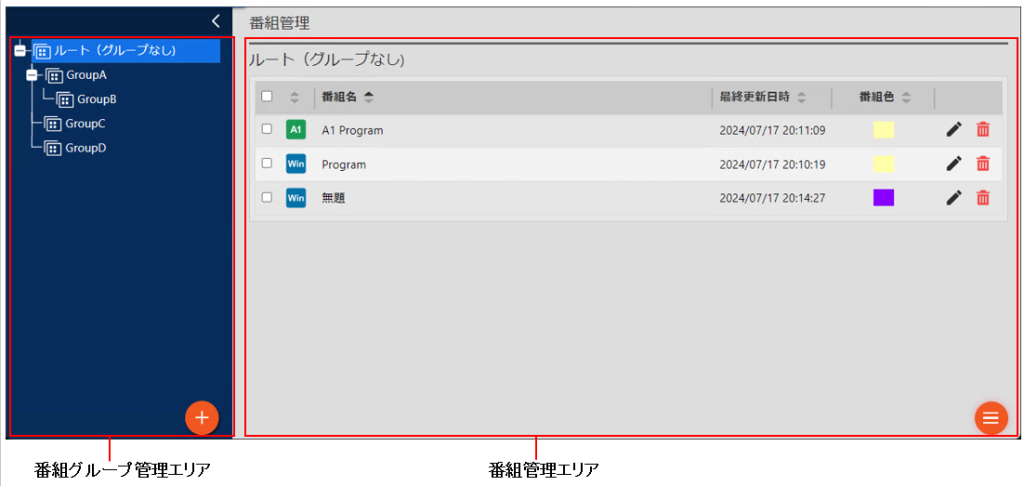Edit A1 Program with the pencil icon
This screenshot has height=486, width=1024.
pyautogui.click(x=954, y=129)
